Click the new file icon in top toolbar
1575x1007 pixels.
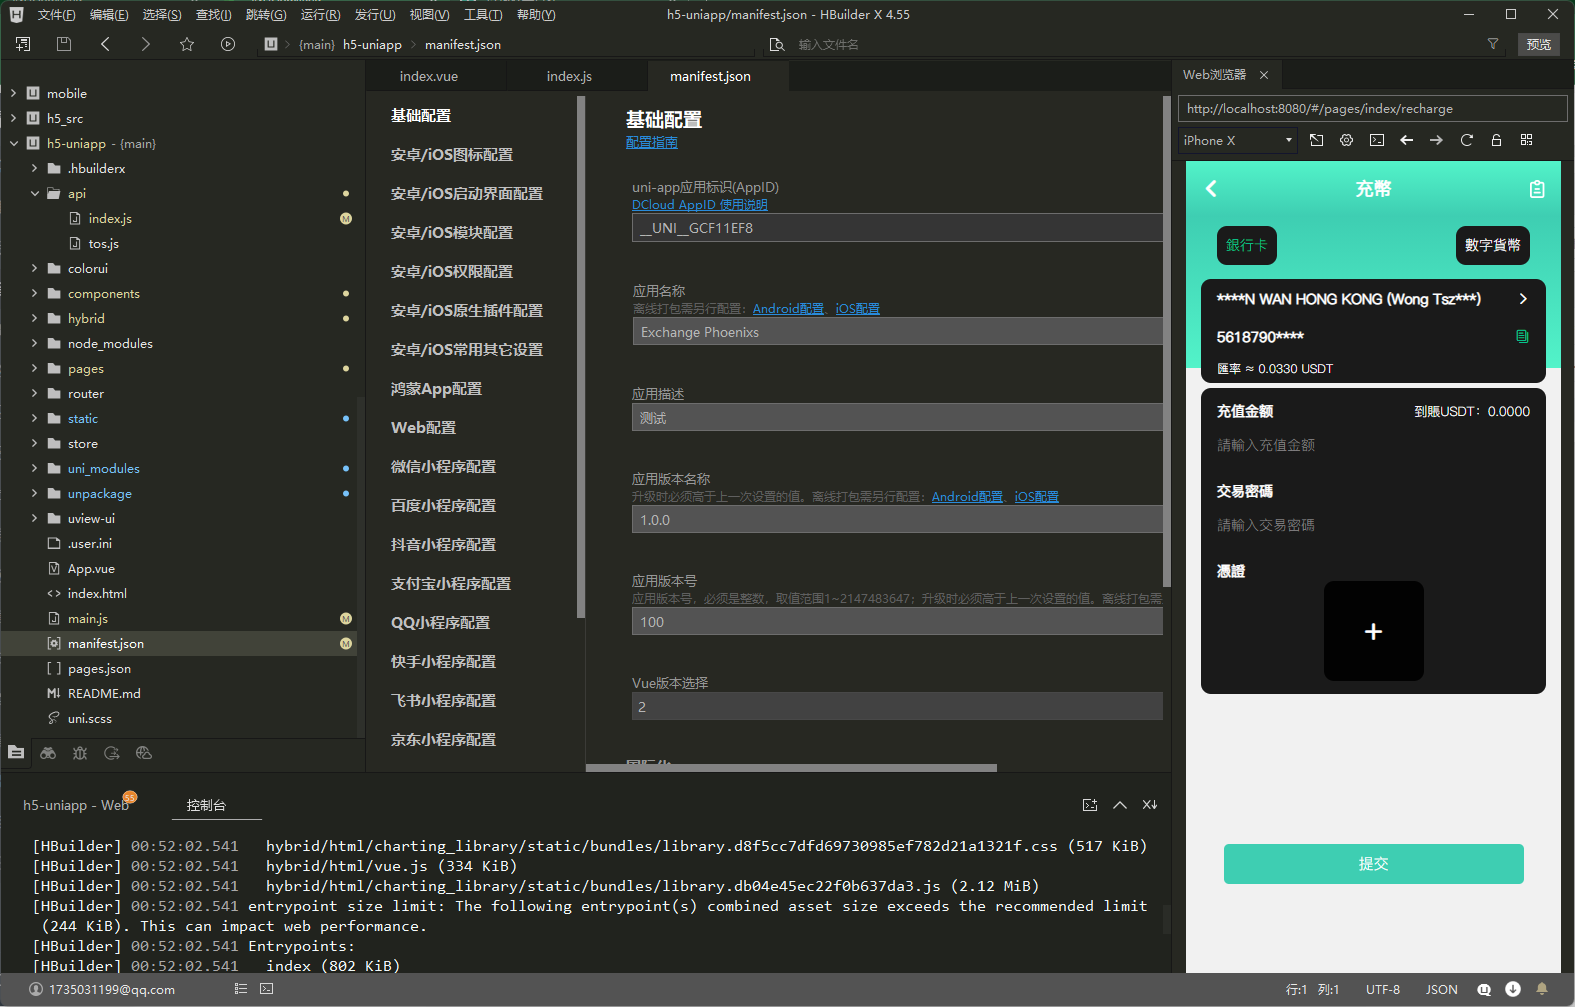[23, 44]
